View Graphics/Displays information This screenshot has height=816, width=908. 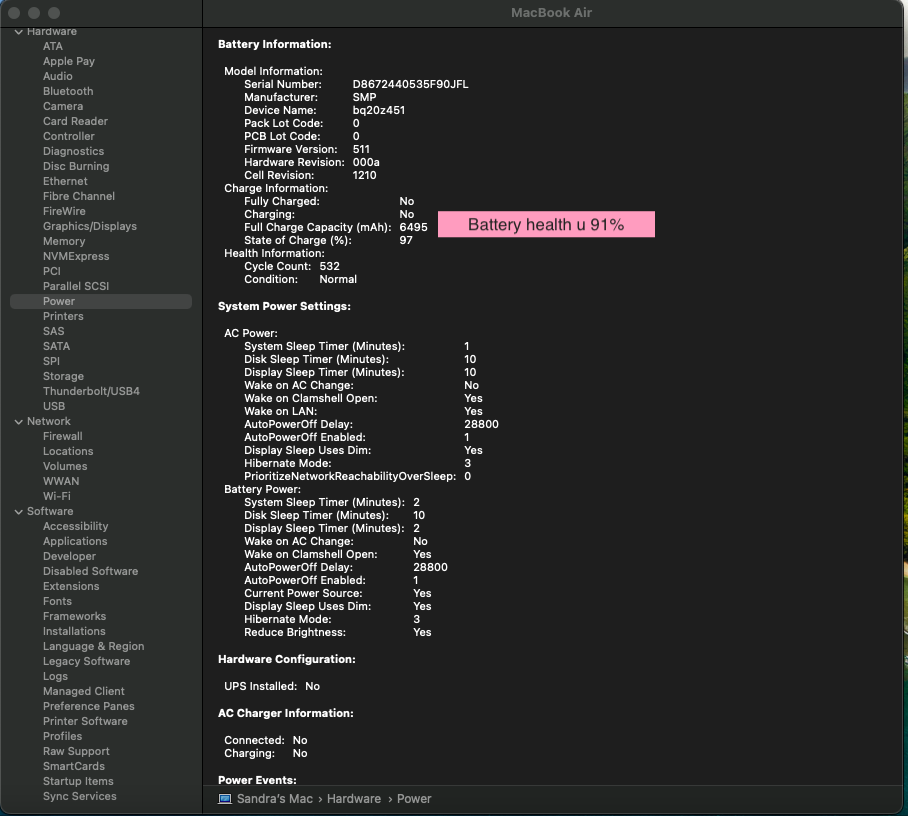tap(90, 226)
